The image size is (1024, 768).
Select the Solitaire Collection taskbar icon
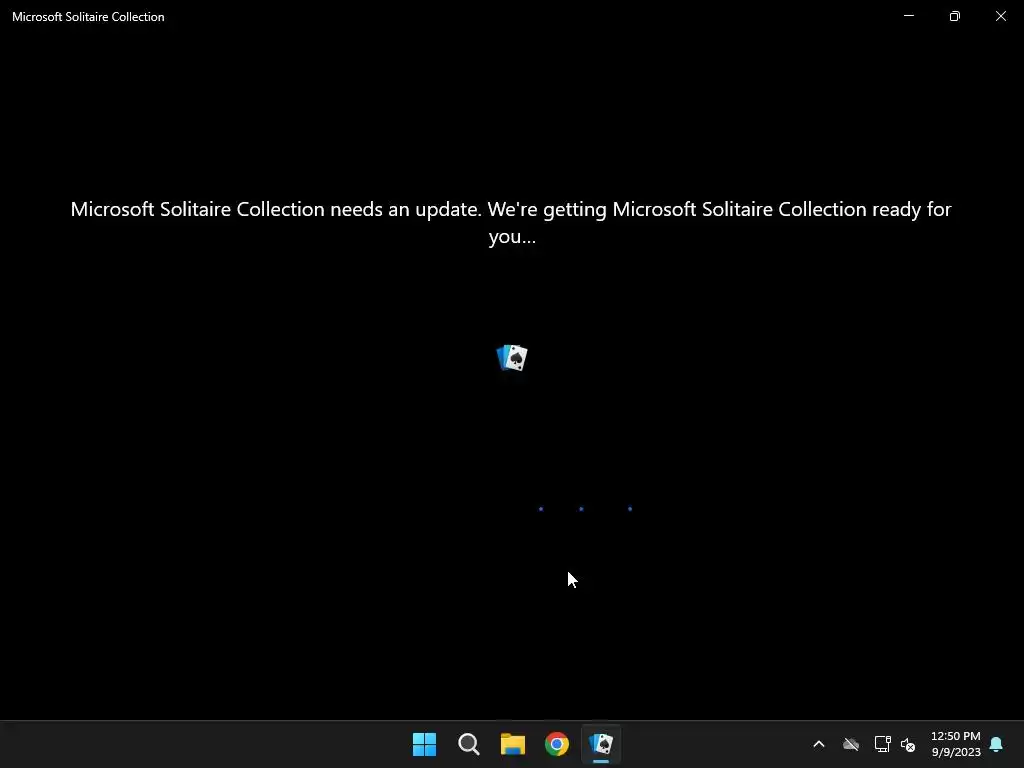point(601,744)
